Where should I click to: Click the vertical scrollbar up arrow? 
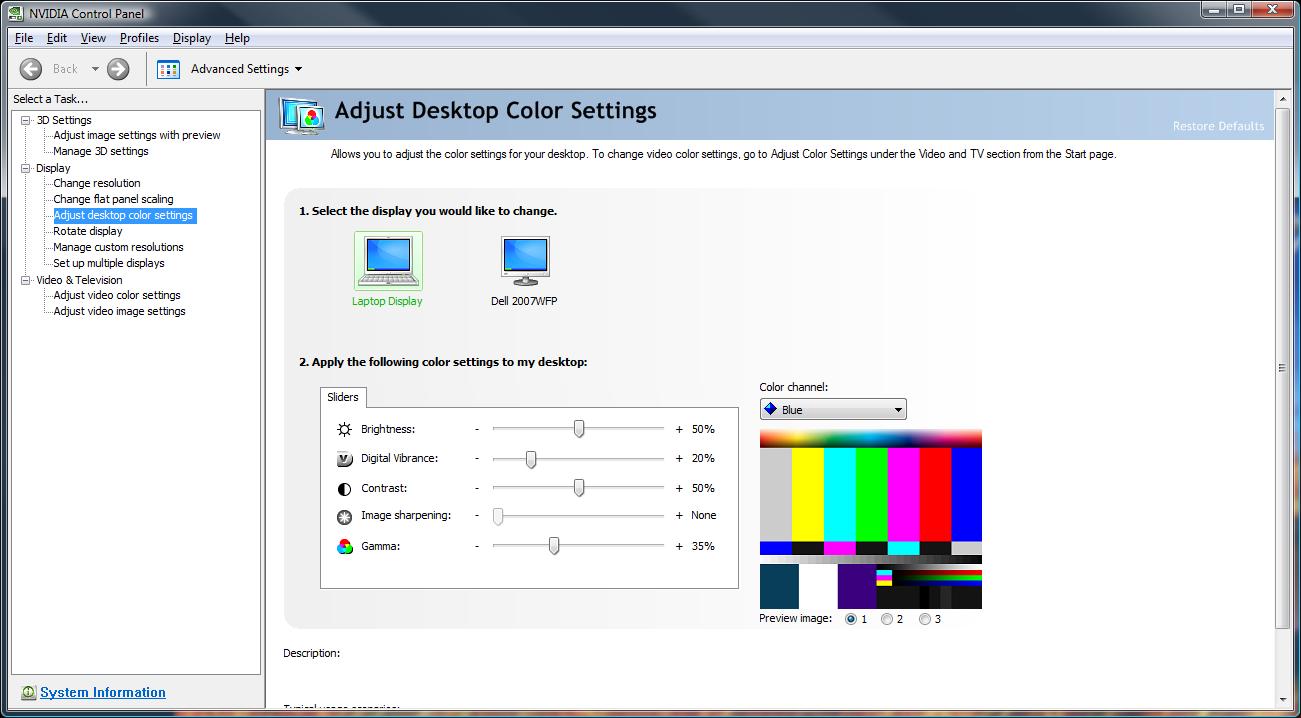coord(1283,98)
